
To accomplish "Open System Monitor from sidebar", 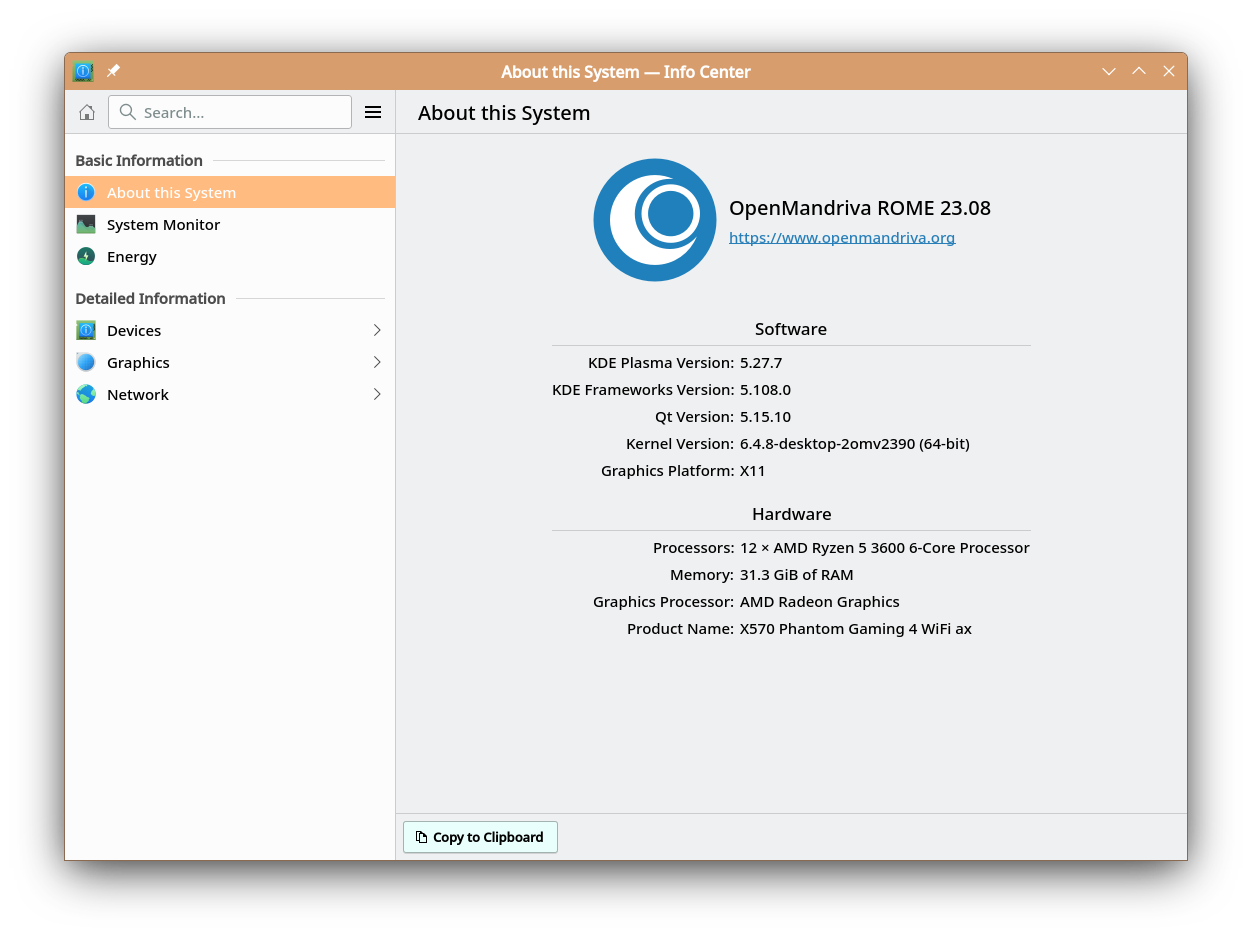I will click(x=230, y=224).
